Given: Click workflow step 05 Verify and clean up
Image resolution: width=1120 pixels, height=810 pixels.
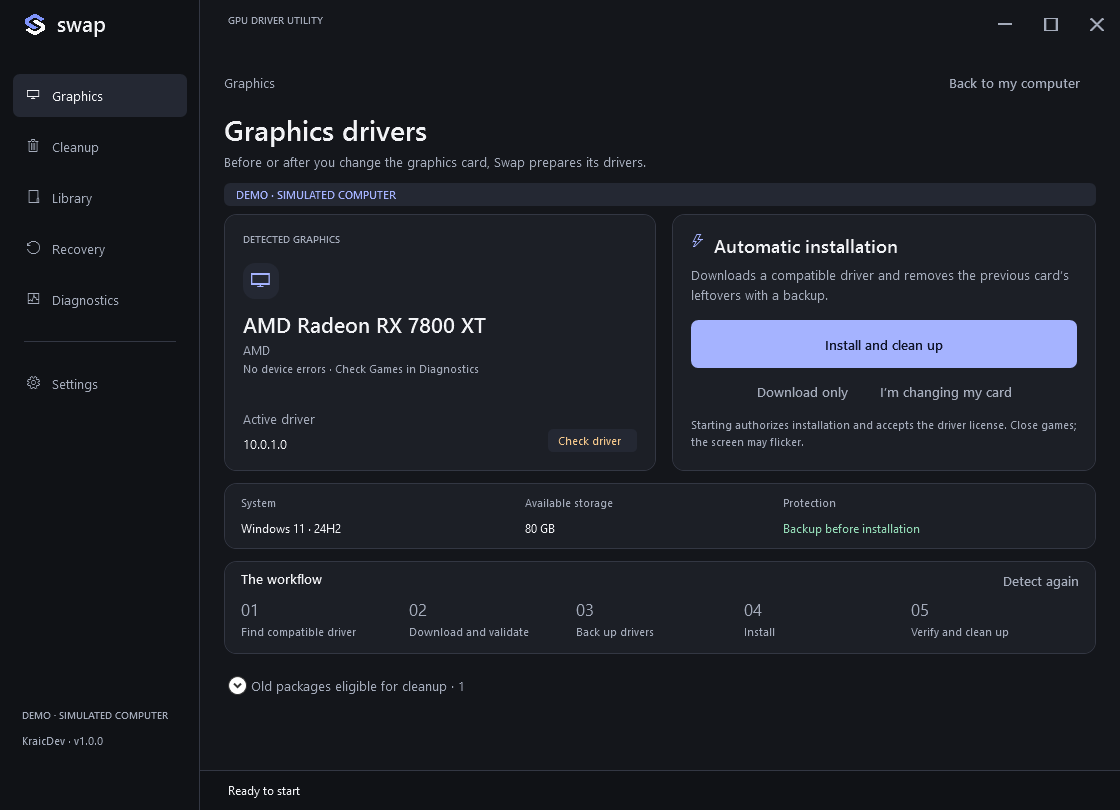Looking at the screenshot, I should point(959,620).
